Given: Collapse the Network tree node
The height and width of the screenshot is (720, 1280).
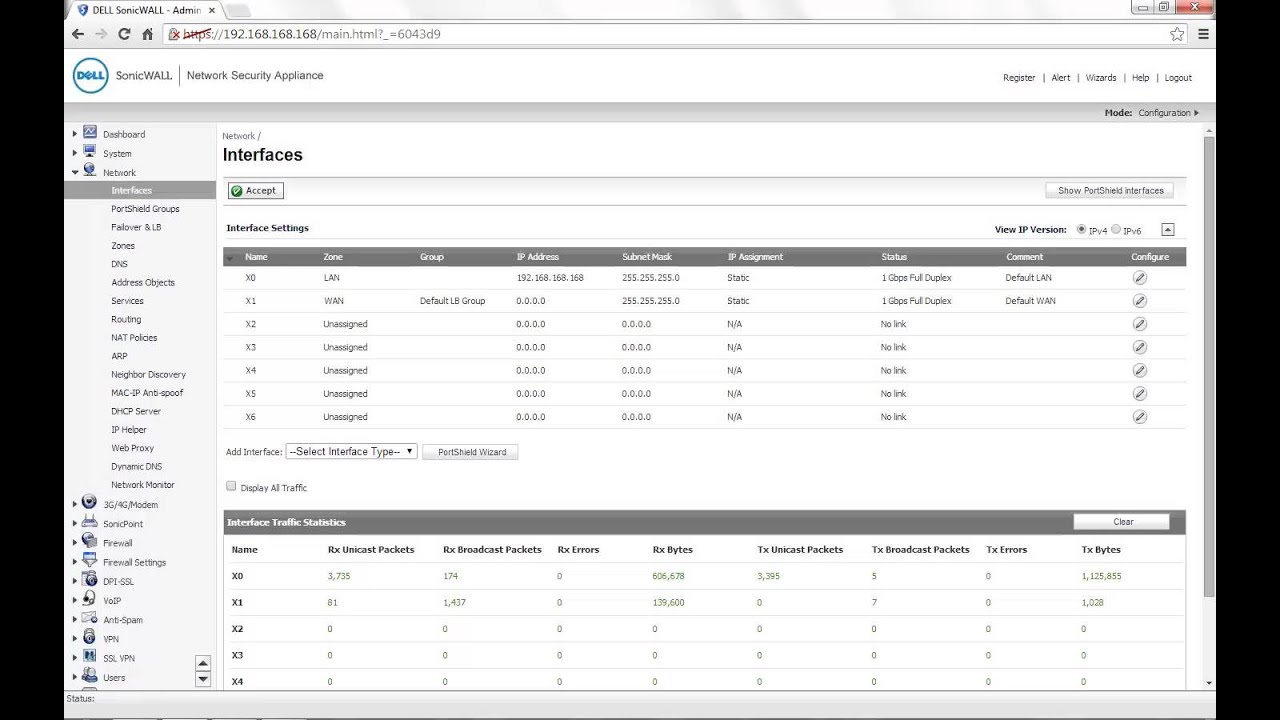Looking at the screenshot, I should point(74,172).
